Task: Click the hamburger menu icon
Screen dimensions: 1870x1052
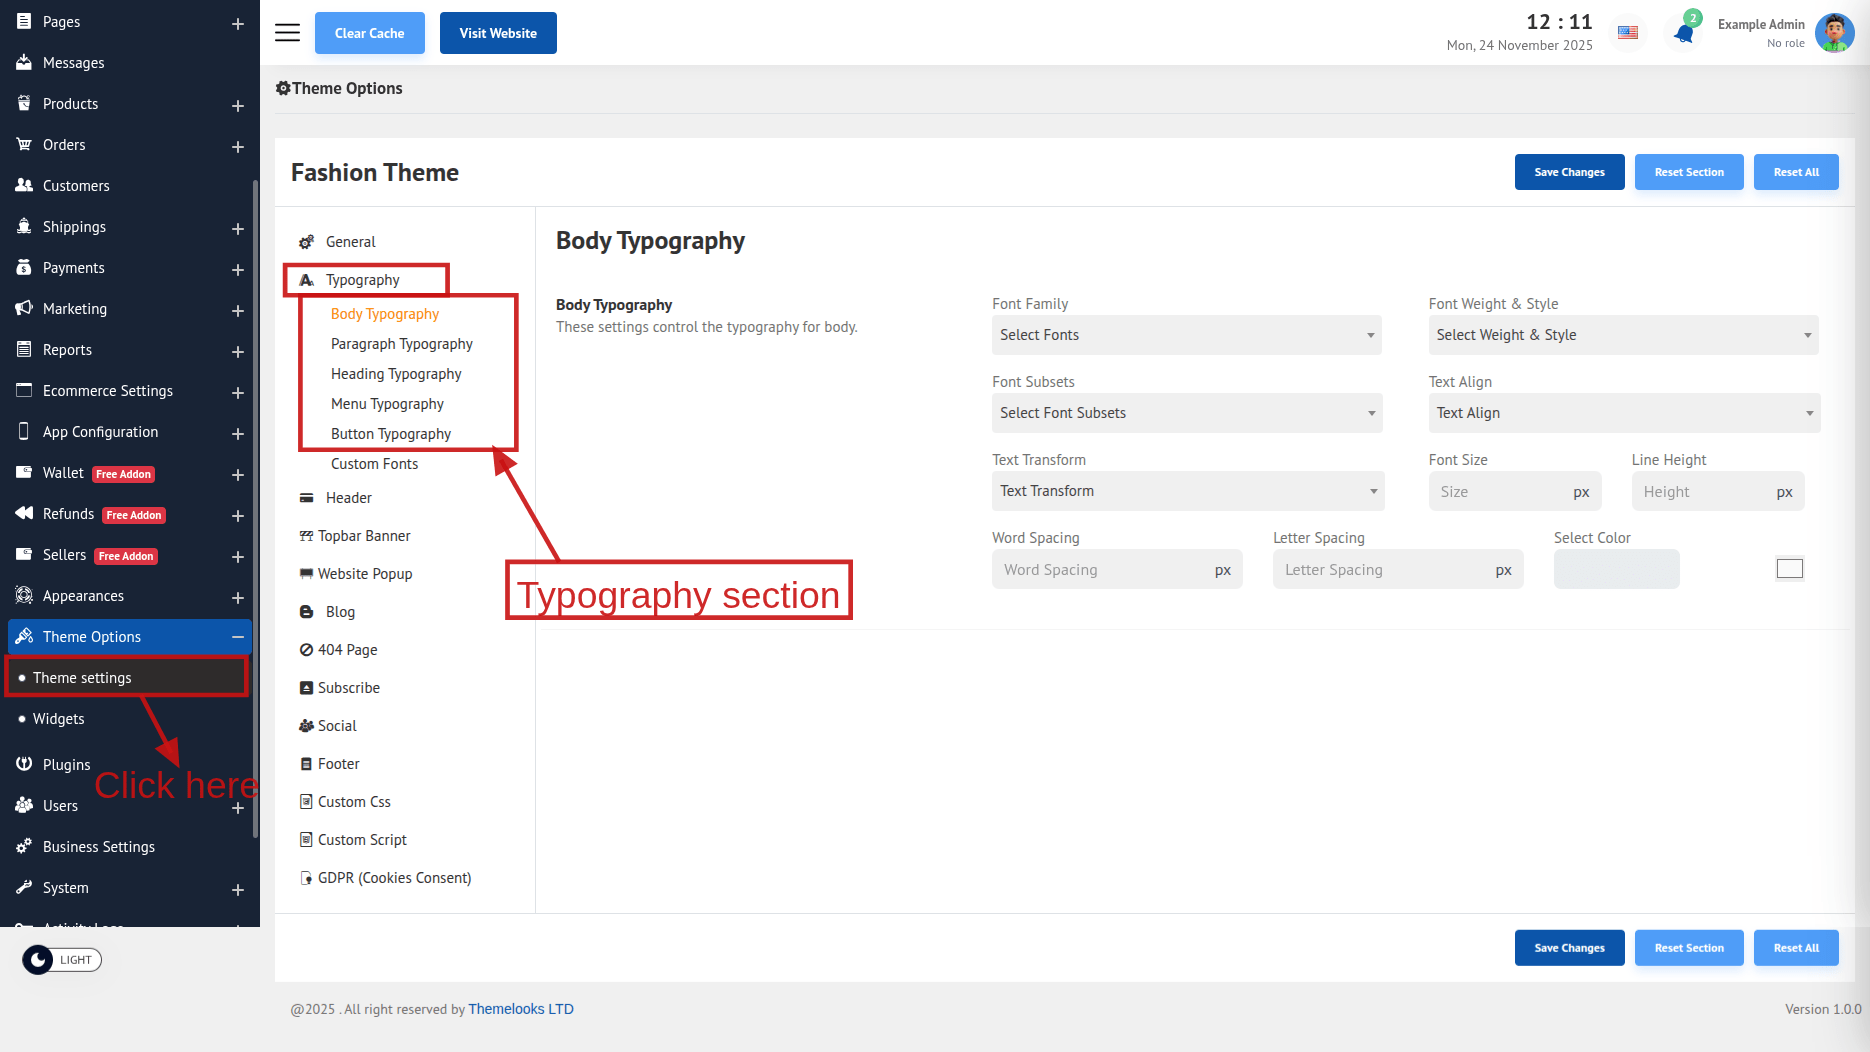Action: pyautogui.click(x=287, y=33)
